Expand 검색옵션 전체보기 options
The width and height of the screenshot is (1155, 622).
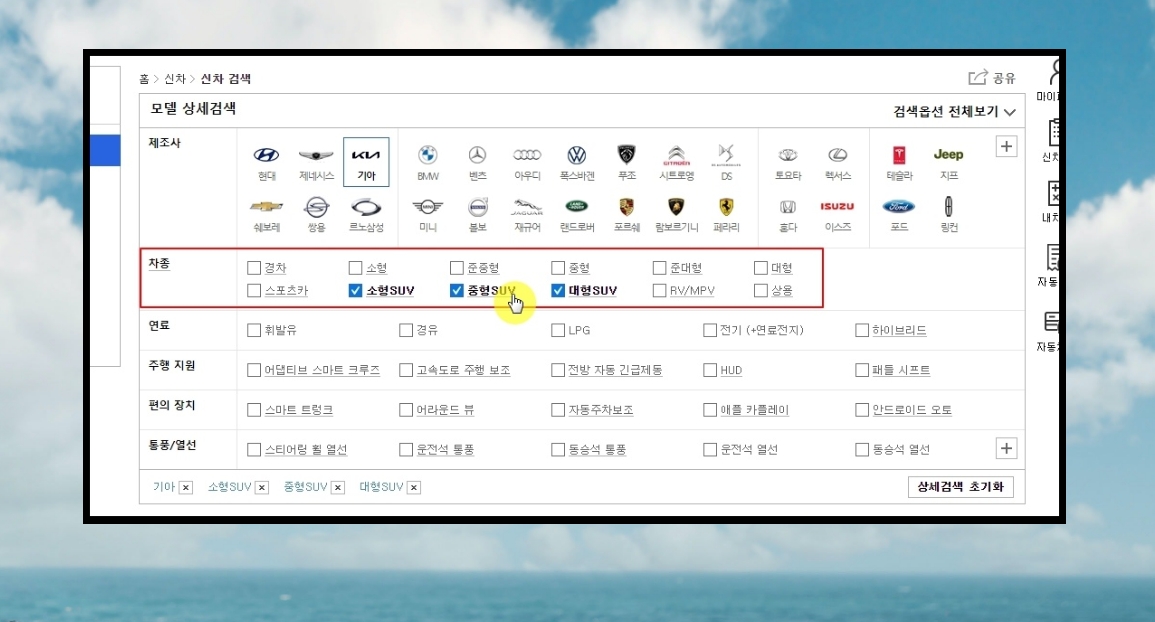pyautogui.click(x=954, y=111)
